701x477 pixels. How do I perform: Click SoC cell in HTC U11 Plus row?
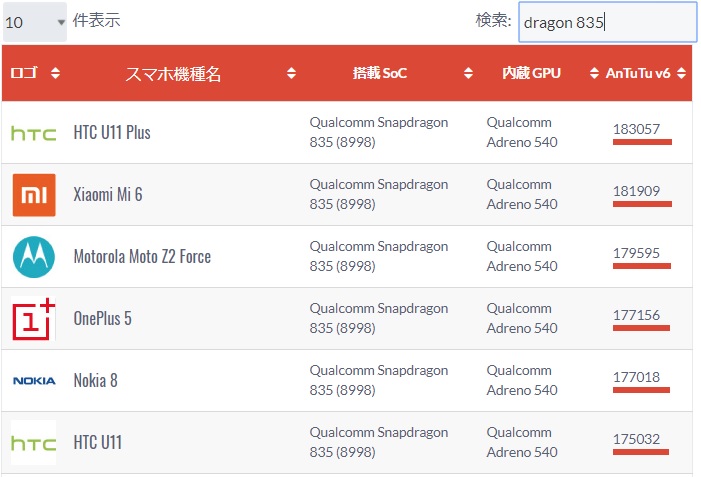[x=379, y=132]
